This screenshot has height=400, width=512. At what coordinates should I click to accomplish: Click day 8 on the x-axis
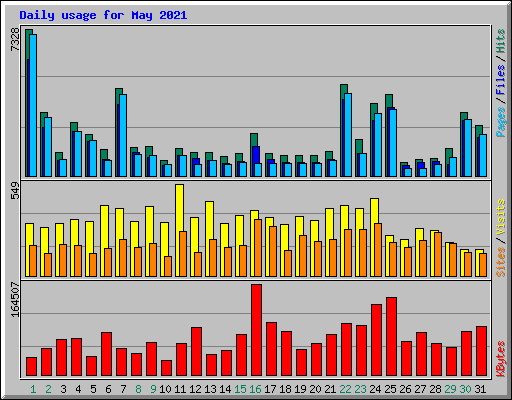(138, 389)
